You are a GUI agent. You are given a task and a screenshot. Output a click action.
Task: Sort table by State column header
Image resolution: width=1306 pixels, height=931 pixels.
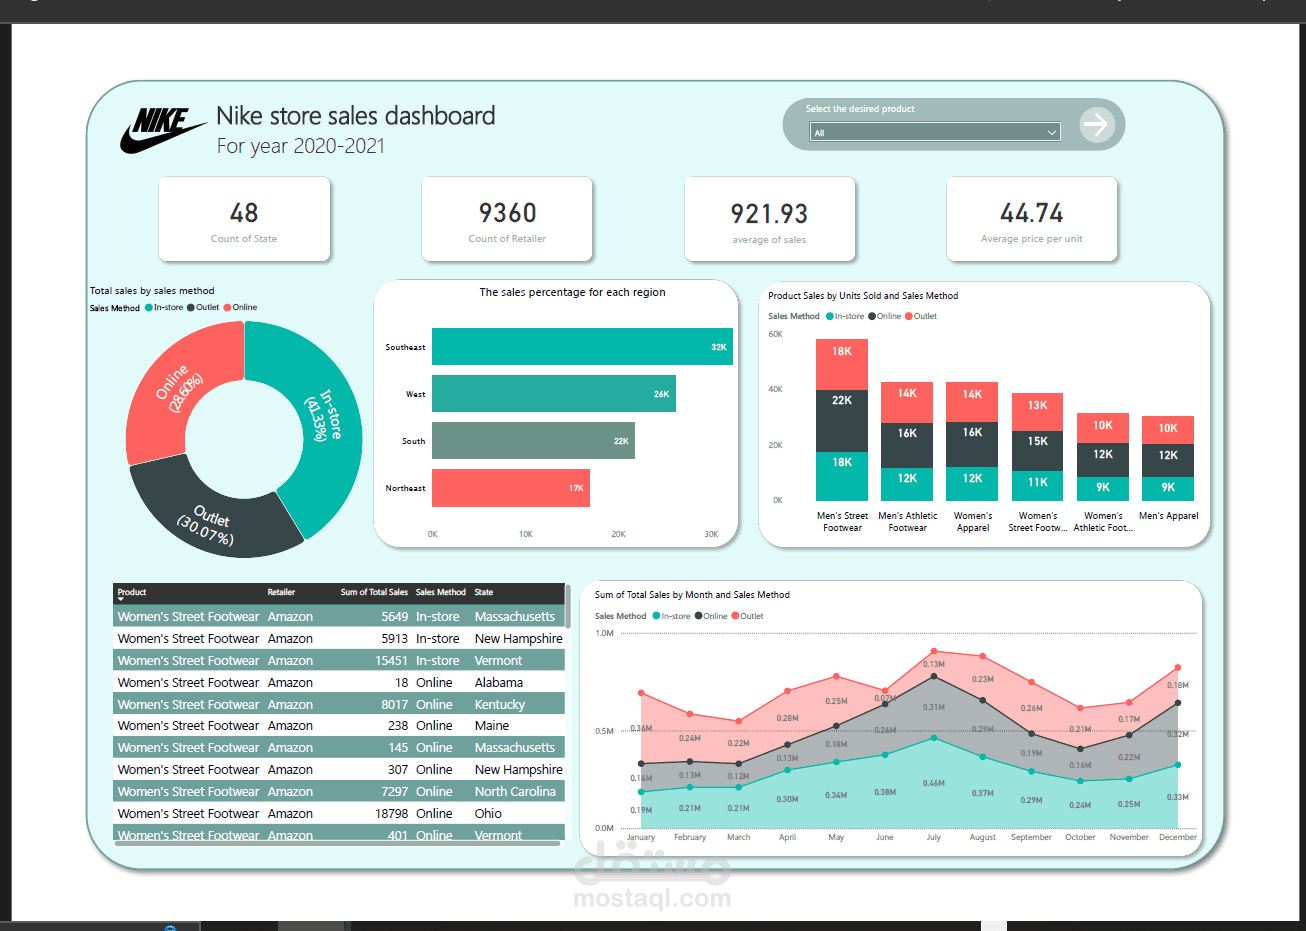(x=484, y=592)
